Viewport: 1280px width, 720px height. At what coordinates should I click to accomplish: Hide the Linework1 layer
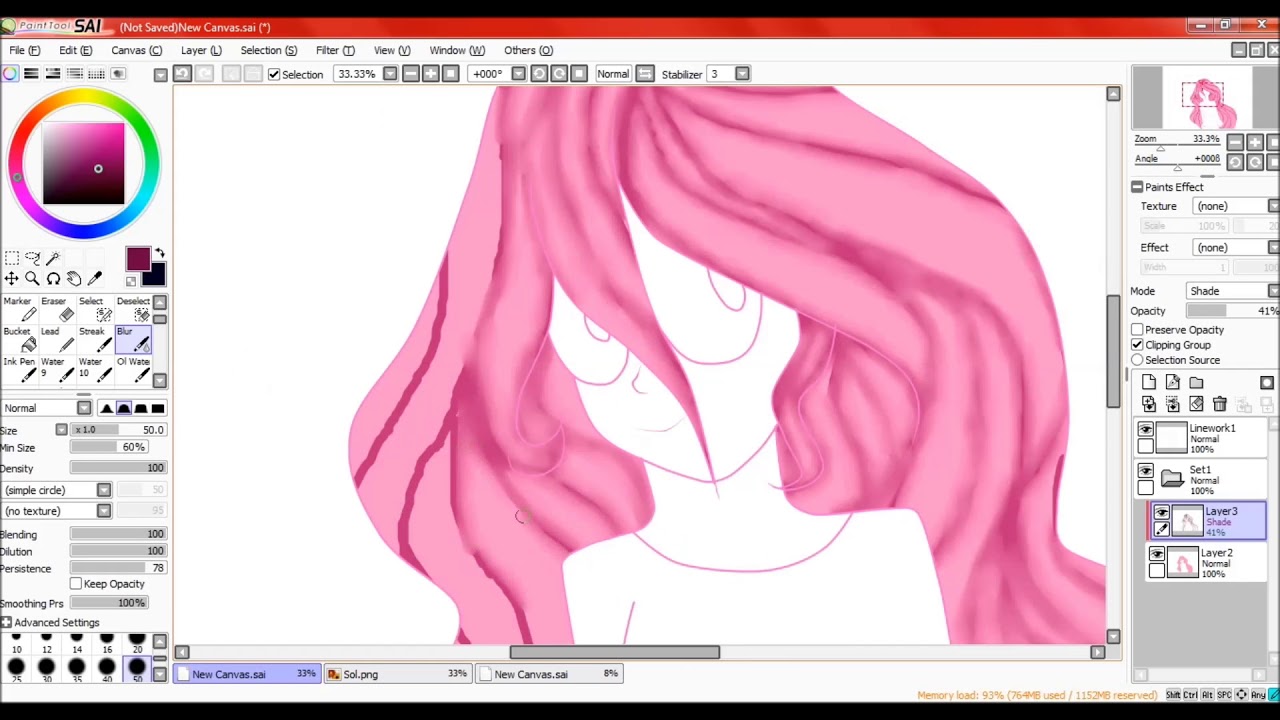click(1146, 430)
